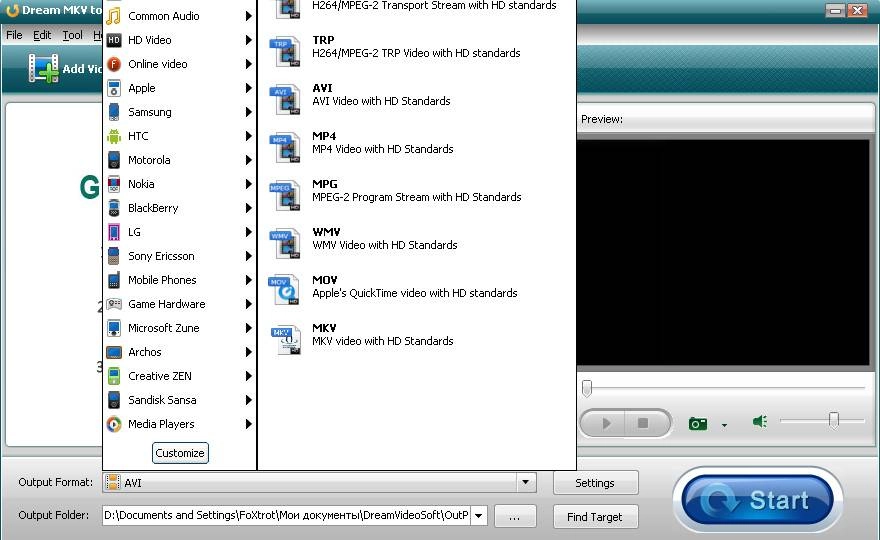The width and height of the screenshot is (880, 540).
Task: Click the Sony Ericsson phone icon
Action: (x=114, y=256)
